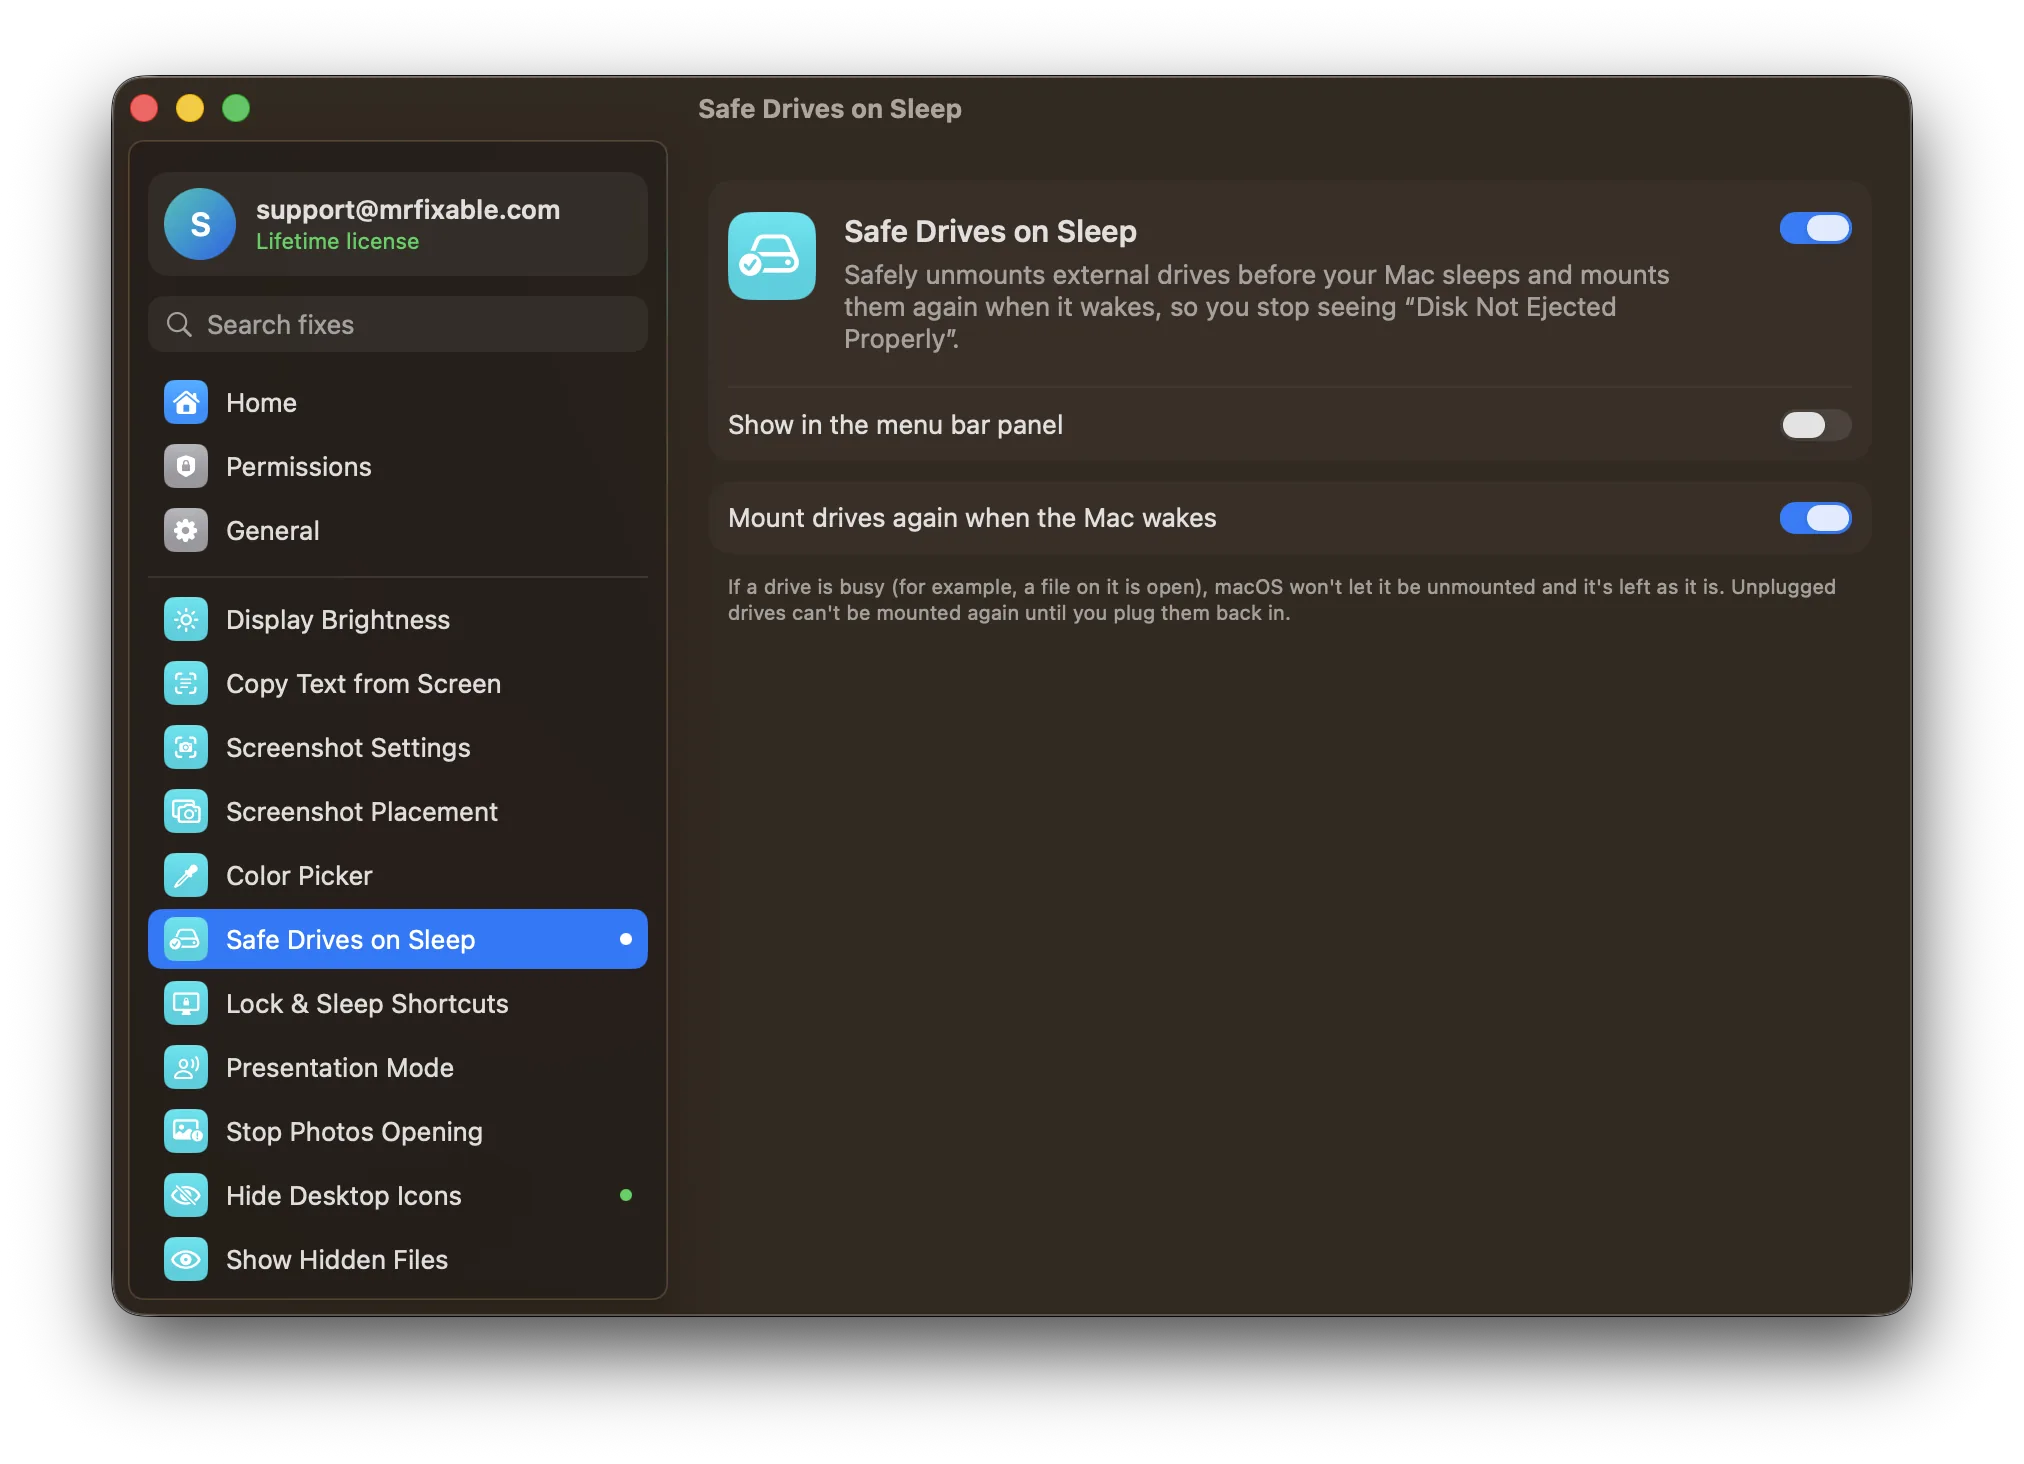
Task: Open Show Hidden Files label
Action: point(337,1259)
